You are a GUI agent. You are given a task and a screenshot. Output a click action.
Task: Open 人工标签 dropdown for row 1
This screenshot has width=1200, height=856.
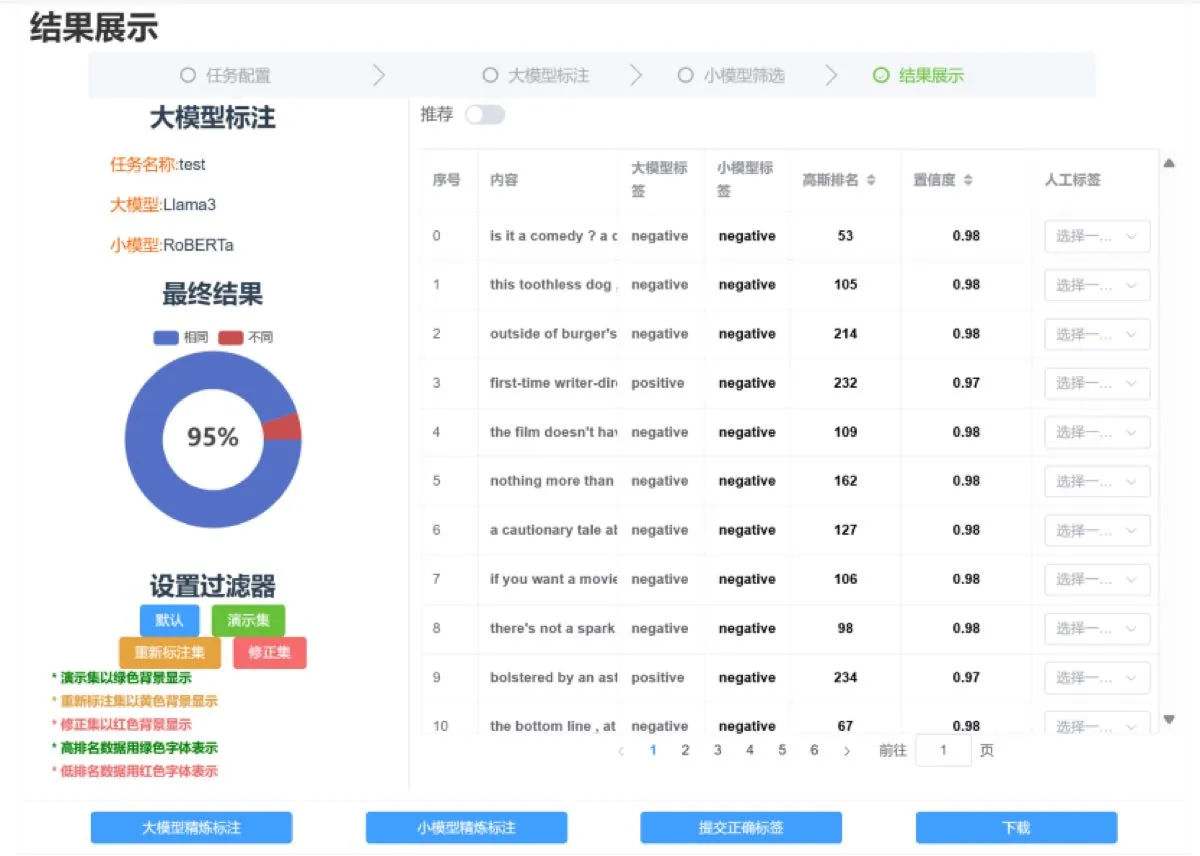click(1097, 285)
